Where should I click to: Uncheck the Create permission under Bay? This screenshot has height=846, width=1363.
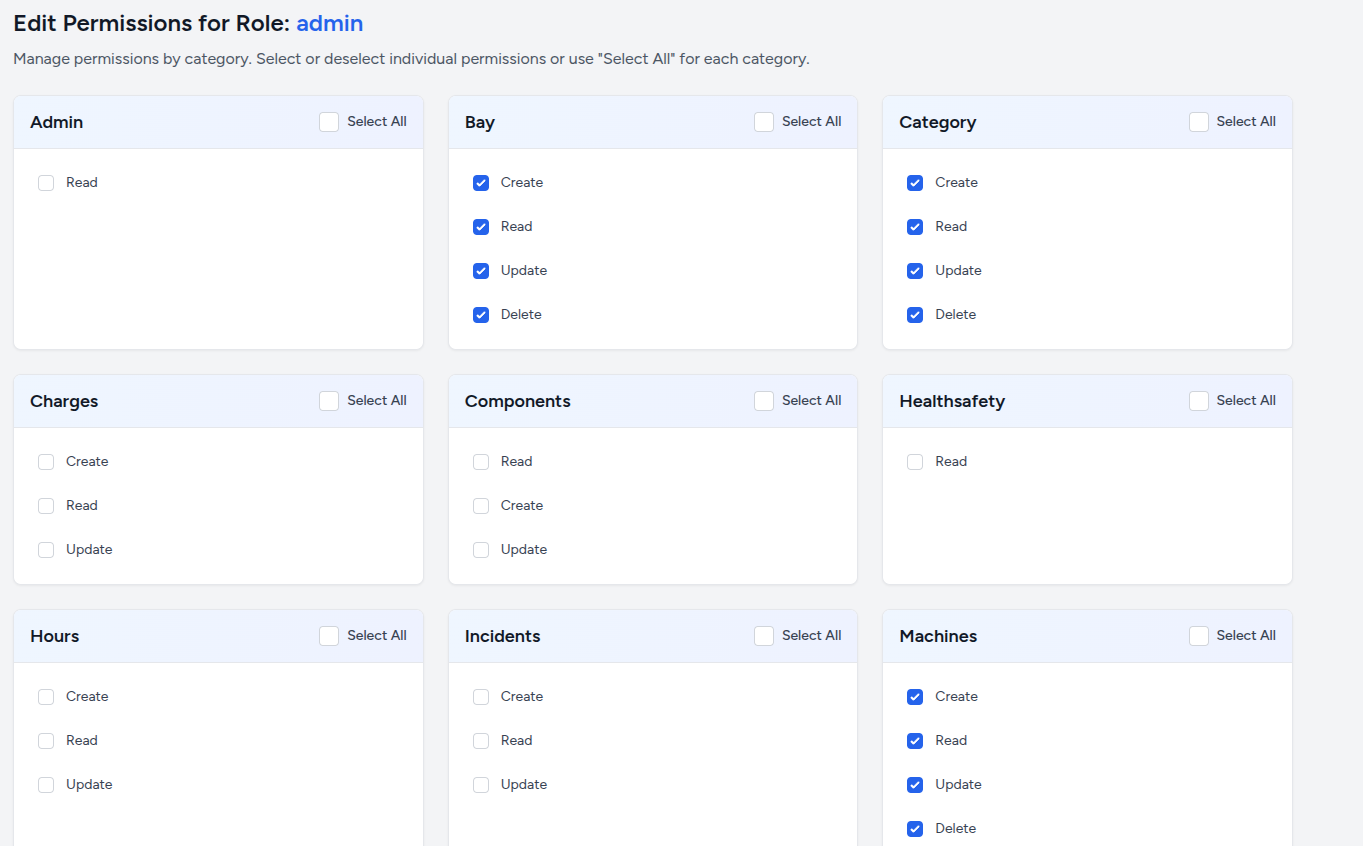pyautogui.click(x=481, y=182)
